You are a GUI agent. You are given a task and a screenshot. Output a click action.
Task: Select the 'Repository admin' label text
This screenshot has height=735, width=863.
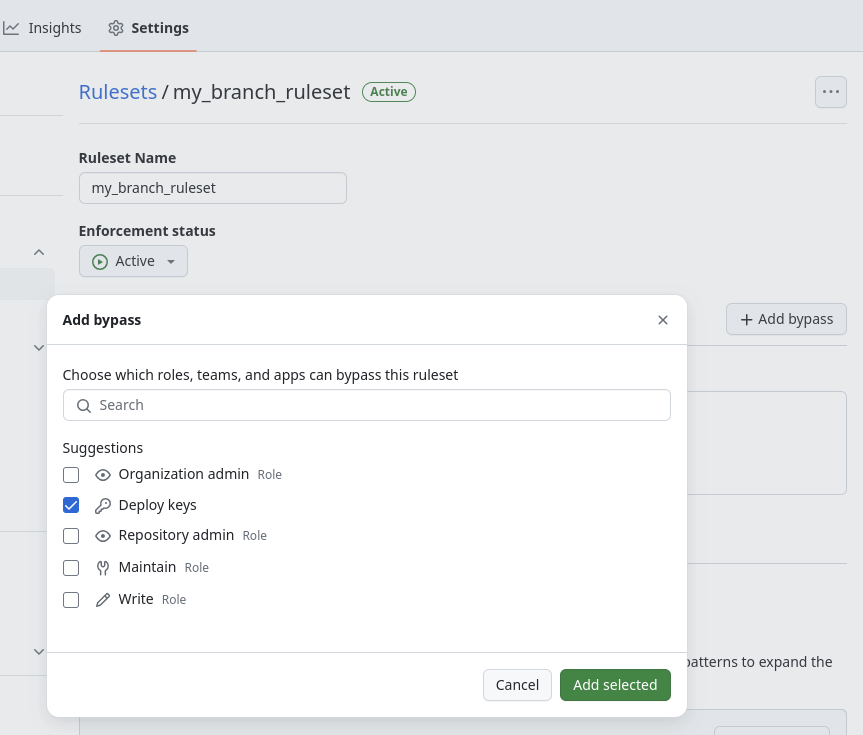click(176, 535)
